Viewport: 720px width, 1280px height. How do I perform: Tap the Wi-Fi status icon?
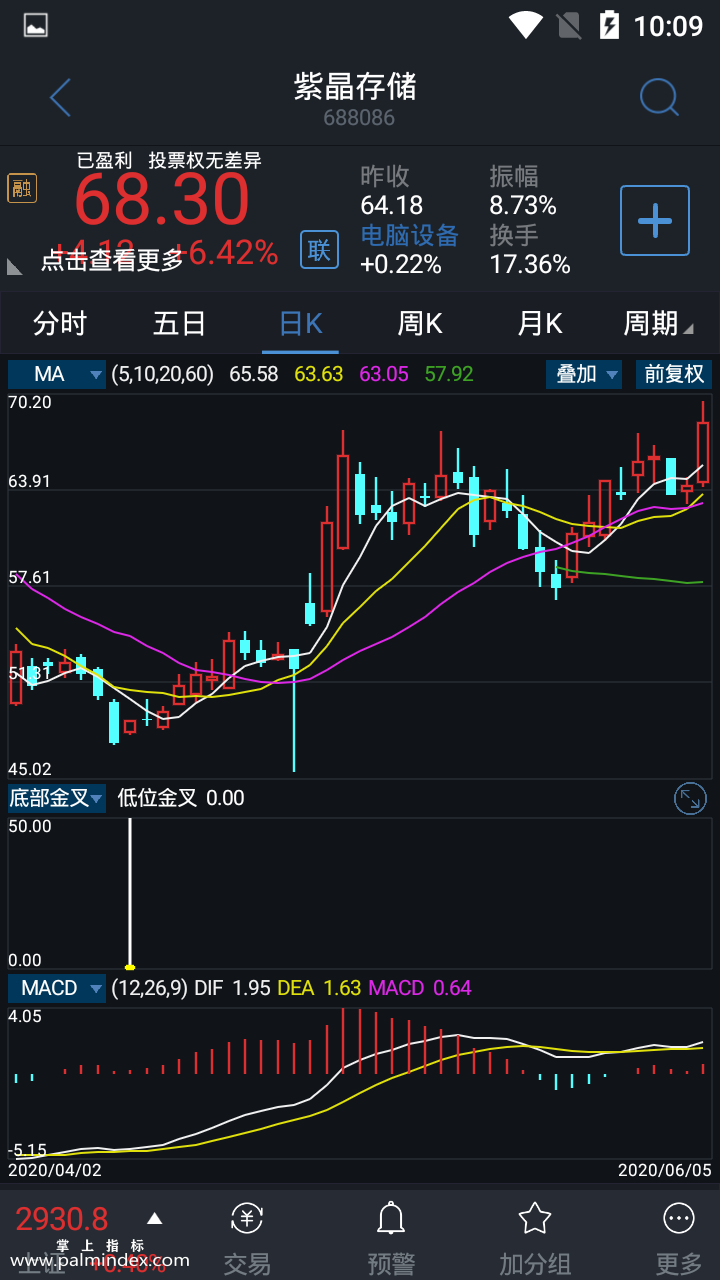525,24
